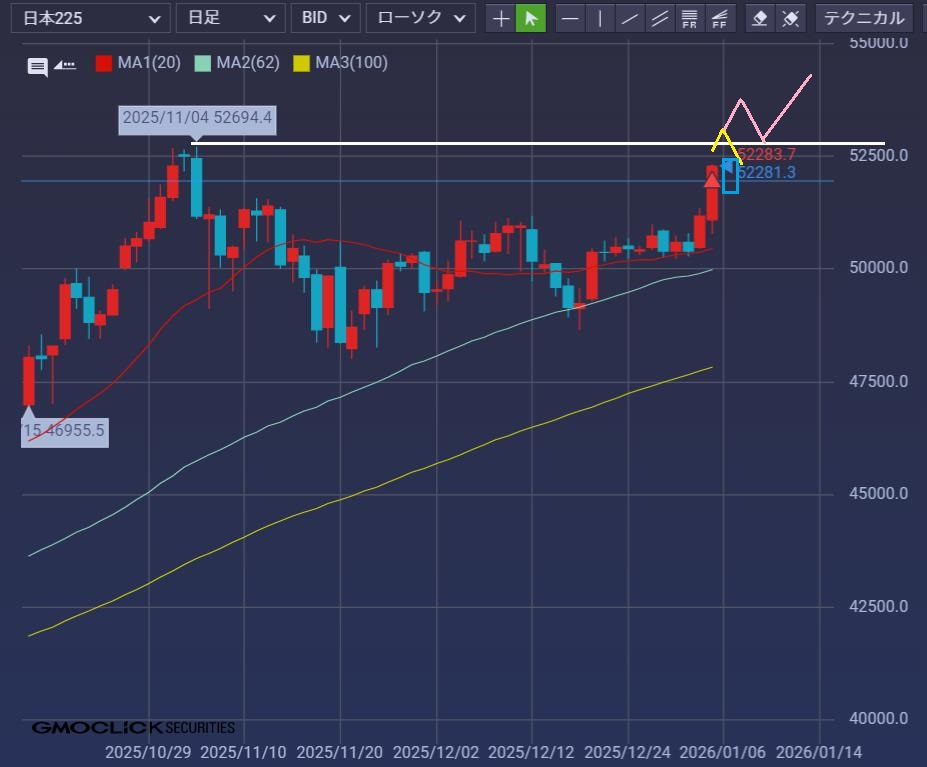
Task: Expand the 日足 timeframe dropdown
Action: [230, 18]
